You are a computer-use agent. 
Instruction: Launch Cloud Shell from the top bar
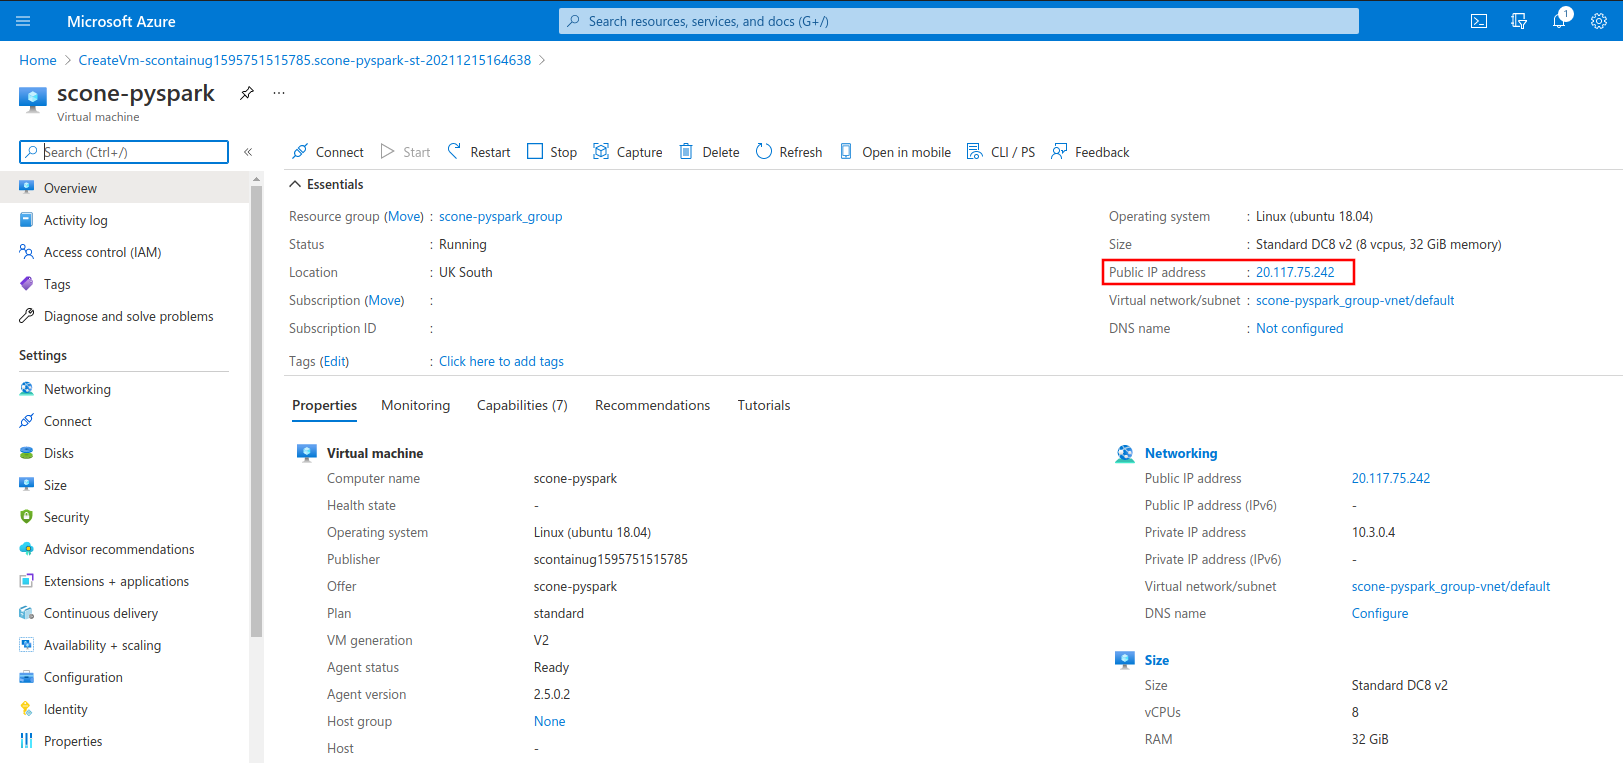pos(1479,21)
